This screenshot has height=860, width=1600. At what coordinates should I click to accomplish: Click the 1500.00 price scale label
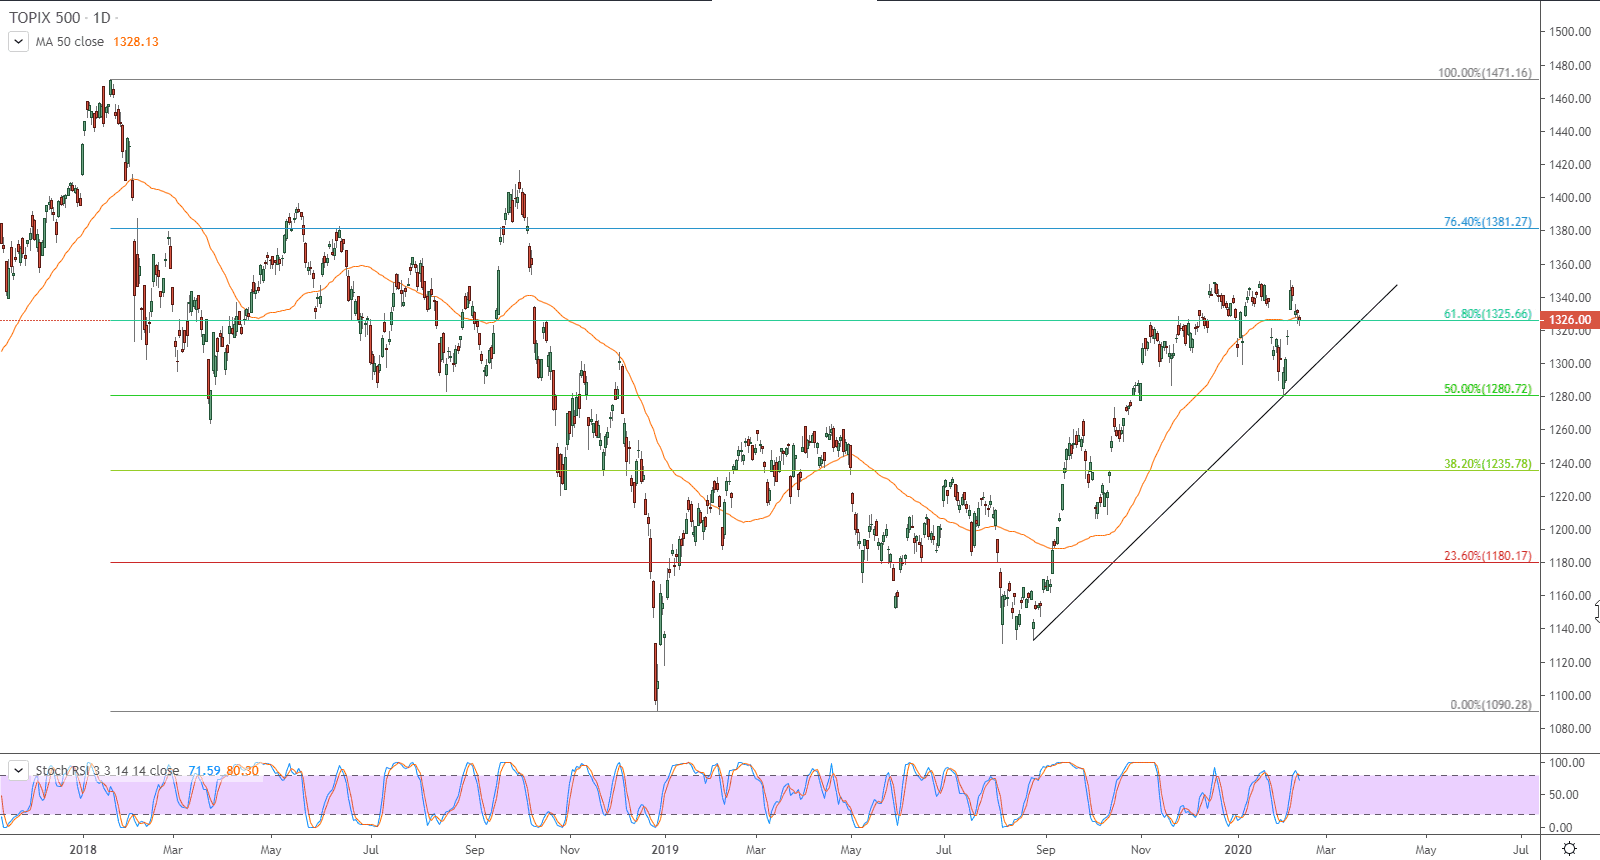pos(1570,32)
